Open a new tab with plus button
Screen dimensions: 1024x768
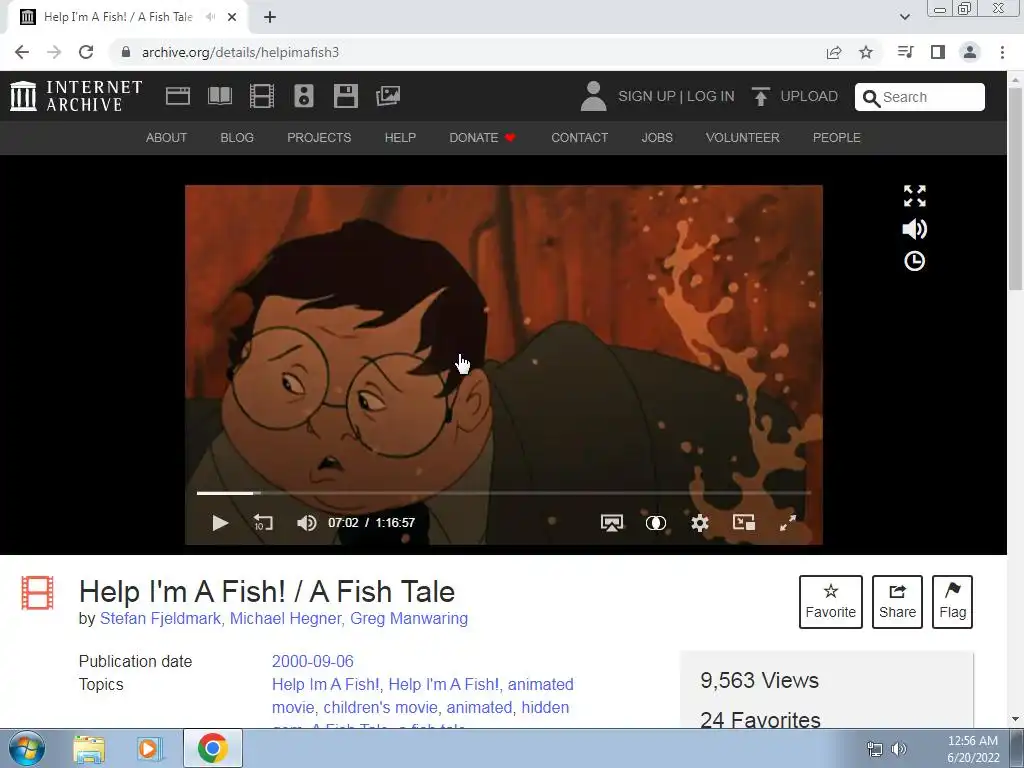[x=270, y=17]
